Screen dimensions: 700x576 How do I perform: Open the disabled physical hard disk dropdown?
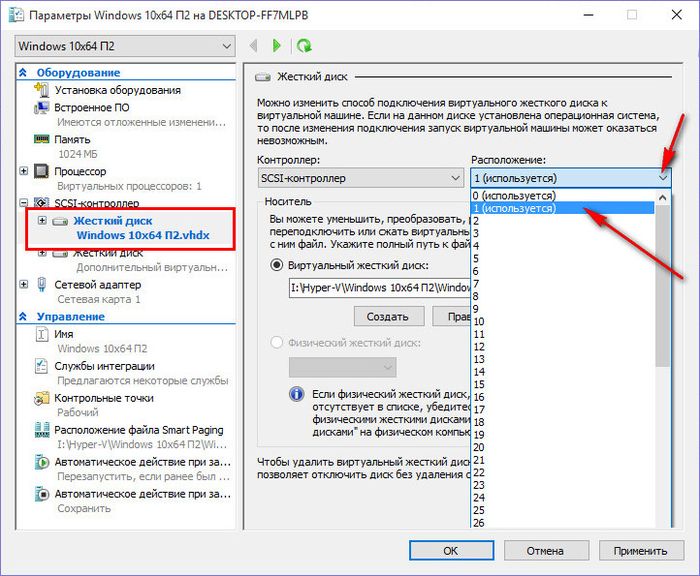(342, 367)
